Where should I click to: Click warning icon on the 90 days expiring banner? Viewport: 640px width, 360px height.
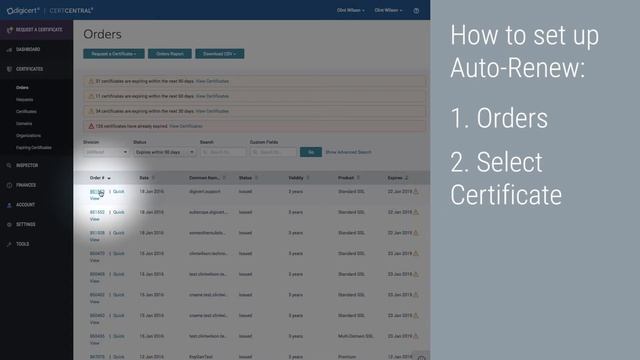(x=91, y=81)
